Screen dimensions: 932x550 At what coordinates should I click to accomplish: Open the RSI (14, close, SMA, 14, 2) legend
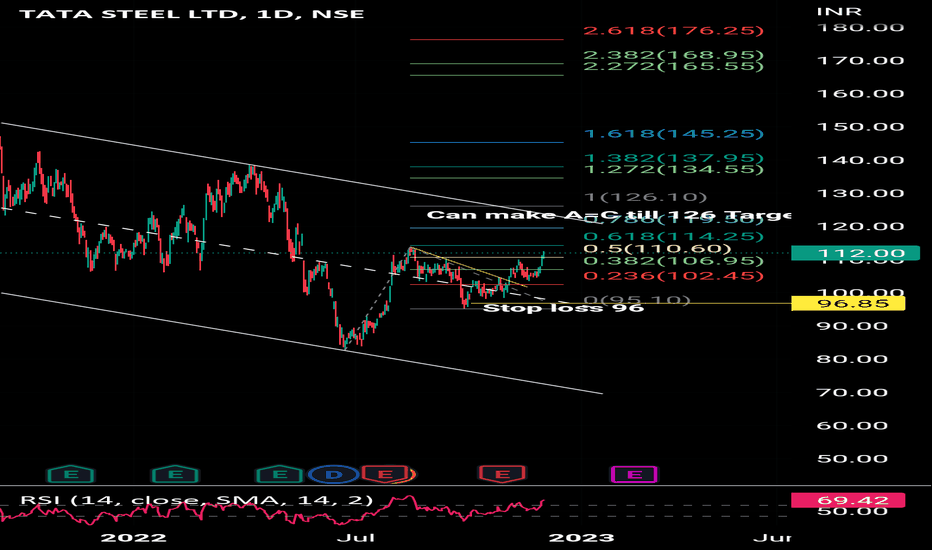(x=197, y=500)
